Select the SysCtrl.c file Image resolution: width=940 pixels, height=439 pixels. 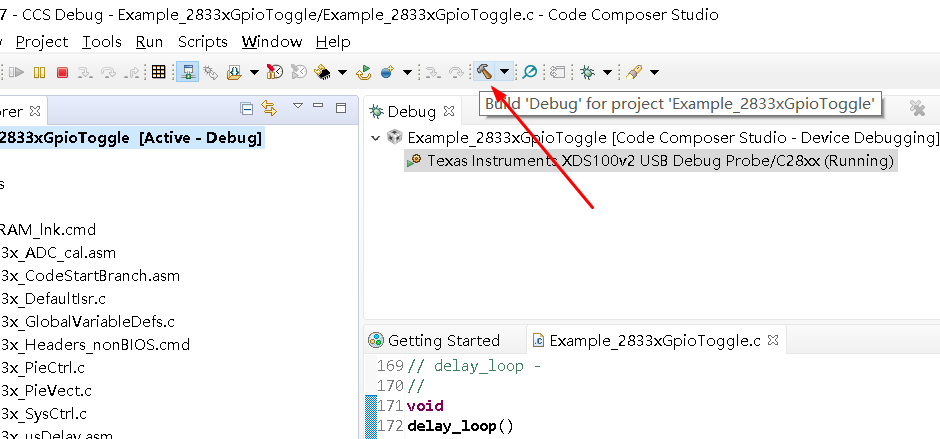[x=43, y=414]
